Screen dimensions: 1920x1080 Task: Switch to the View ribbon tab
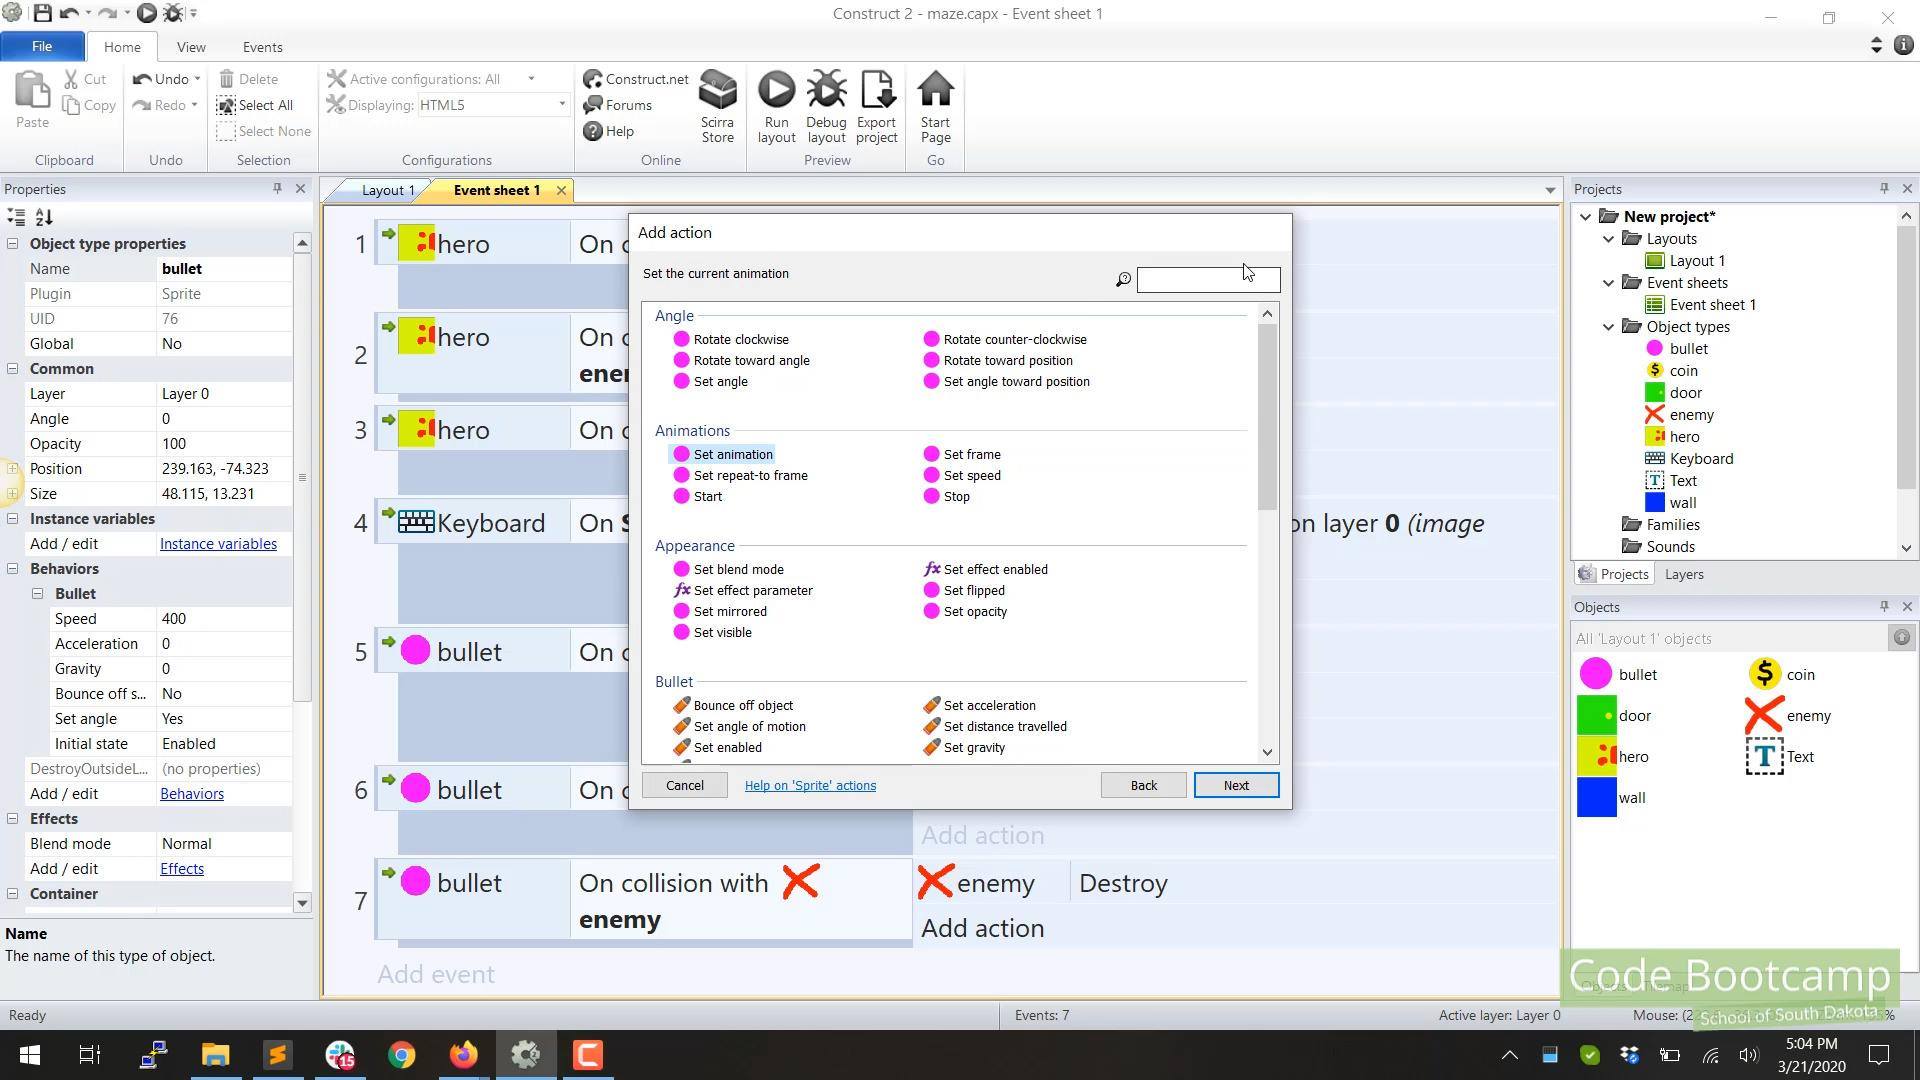[x=191, y=47]
